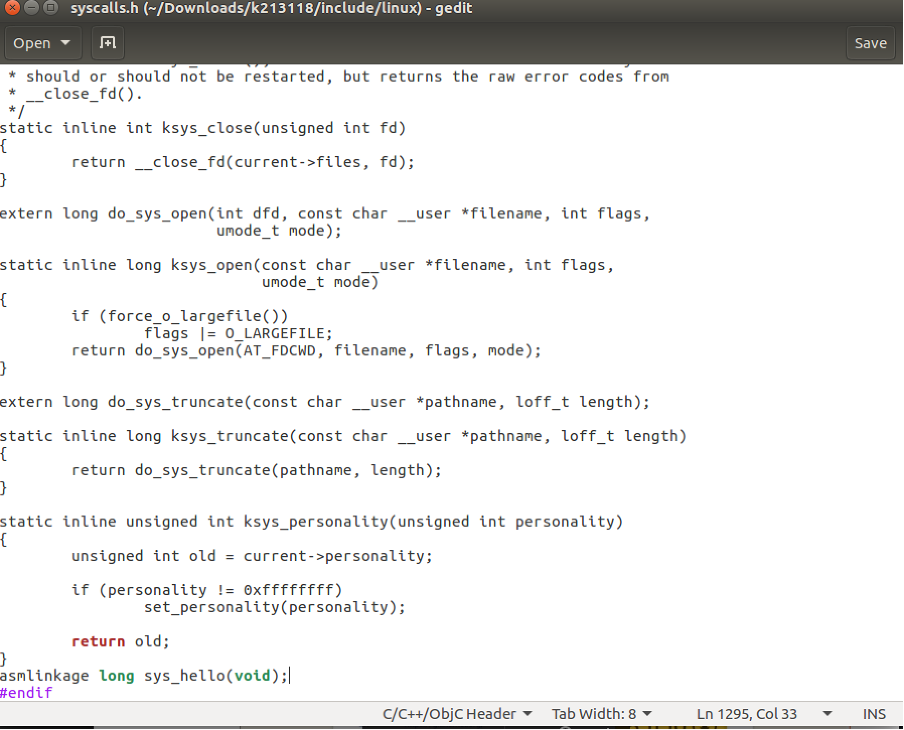Image resolution: width=904 pixels, height=730 pixels.
Task: Click the ksys_personality function declaration line
Action: 311,522
